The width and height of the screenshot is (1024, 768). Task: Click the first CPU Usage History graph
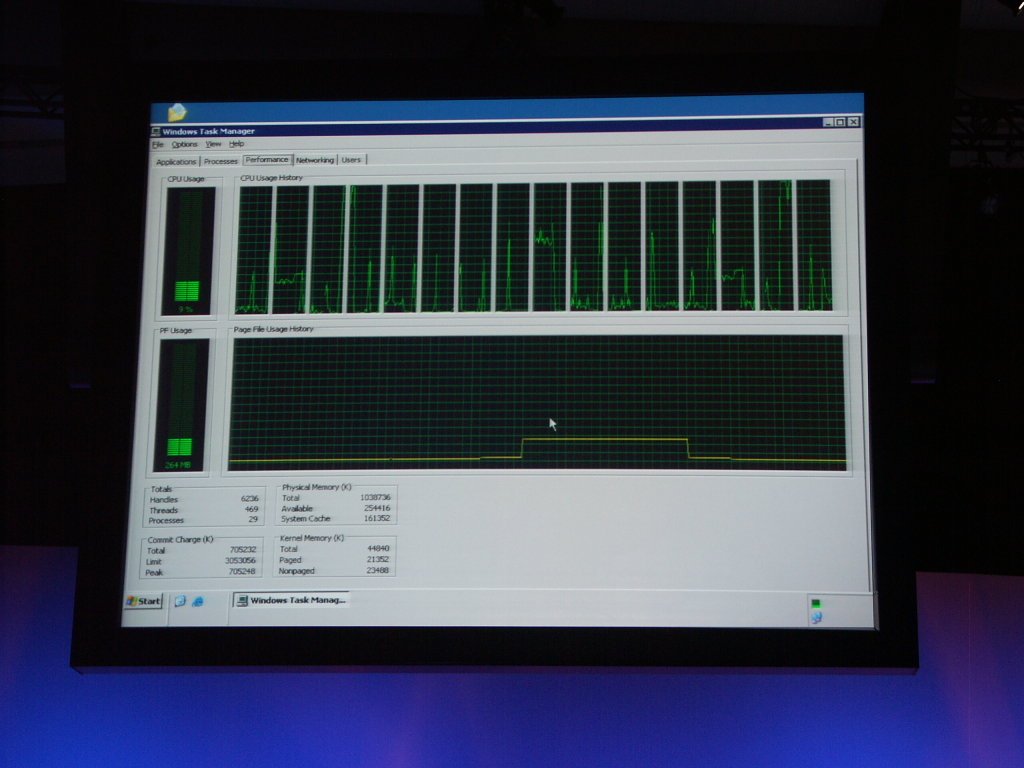[x=253, y=249]
